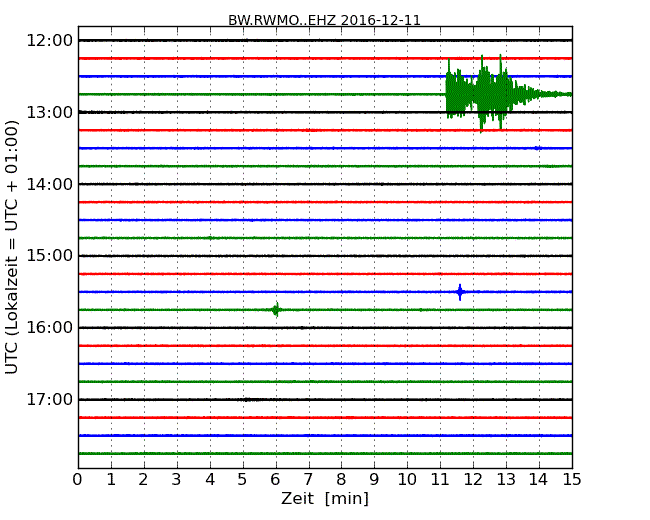The image size is (650, 520).
Task: Click x-axis tick label 15
Action: tap(572, 480)
